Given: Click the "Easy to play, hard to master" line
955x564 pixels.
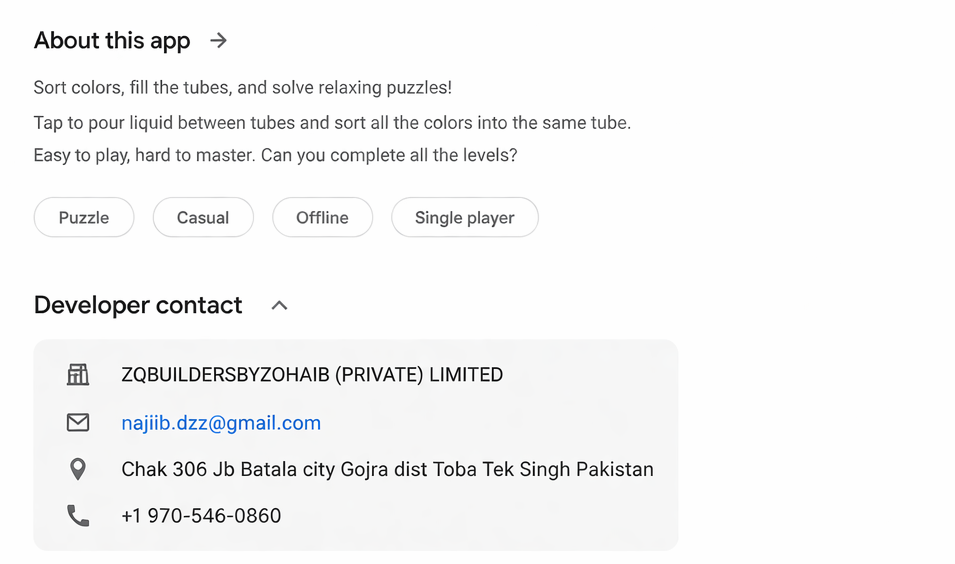Looking at the screenshot, I should (x=275, y=156).
